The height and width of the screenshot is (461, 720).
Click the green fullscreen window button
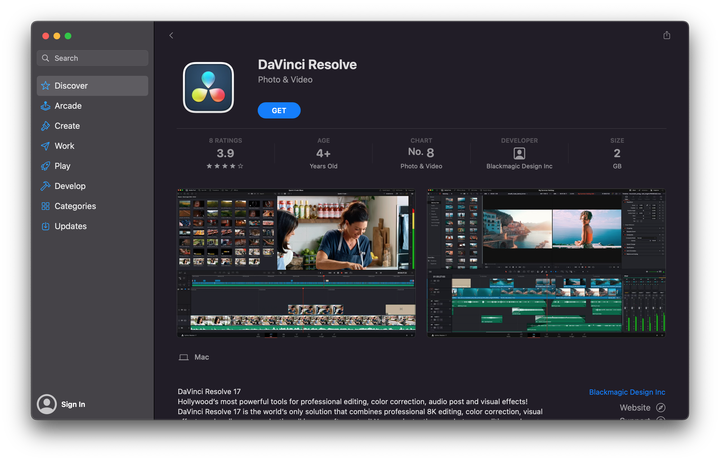pos(68,36)
